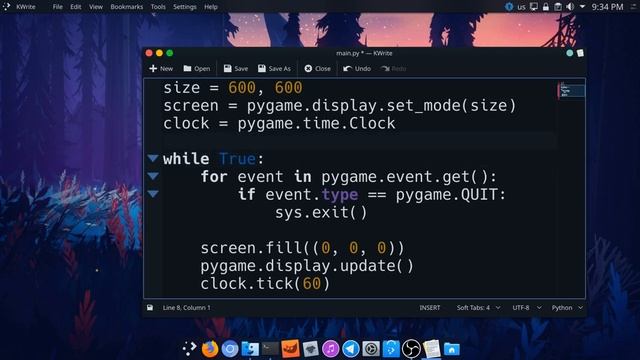Click the 'Line 8, Column 1' position indicator

(x=187, y=308)
